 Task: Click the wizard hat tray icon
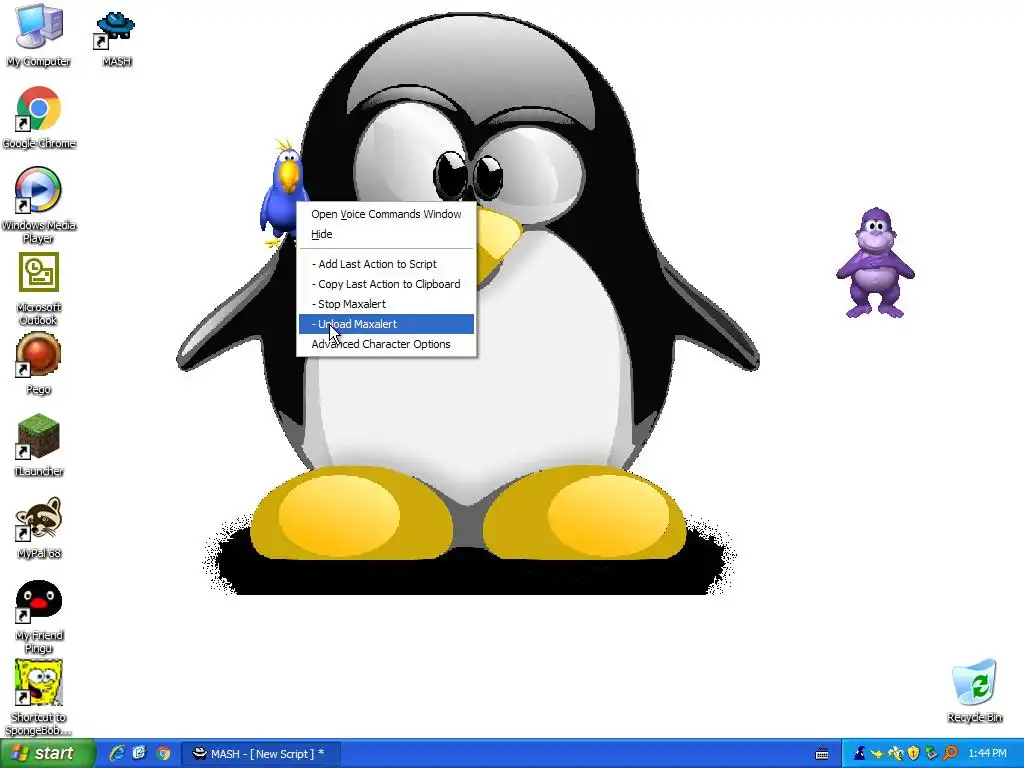tap(859, 754)
